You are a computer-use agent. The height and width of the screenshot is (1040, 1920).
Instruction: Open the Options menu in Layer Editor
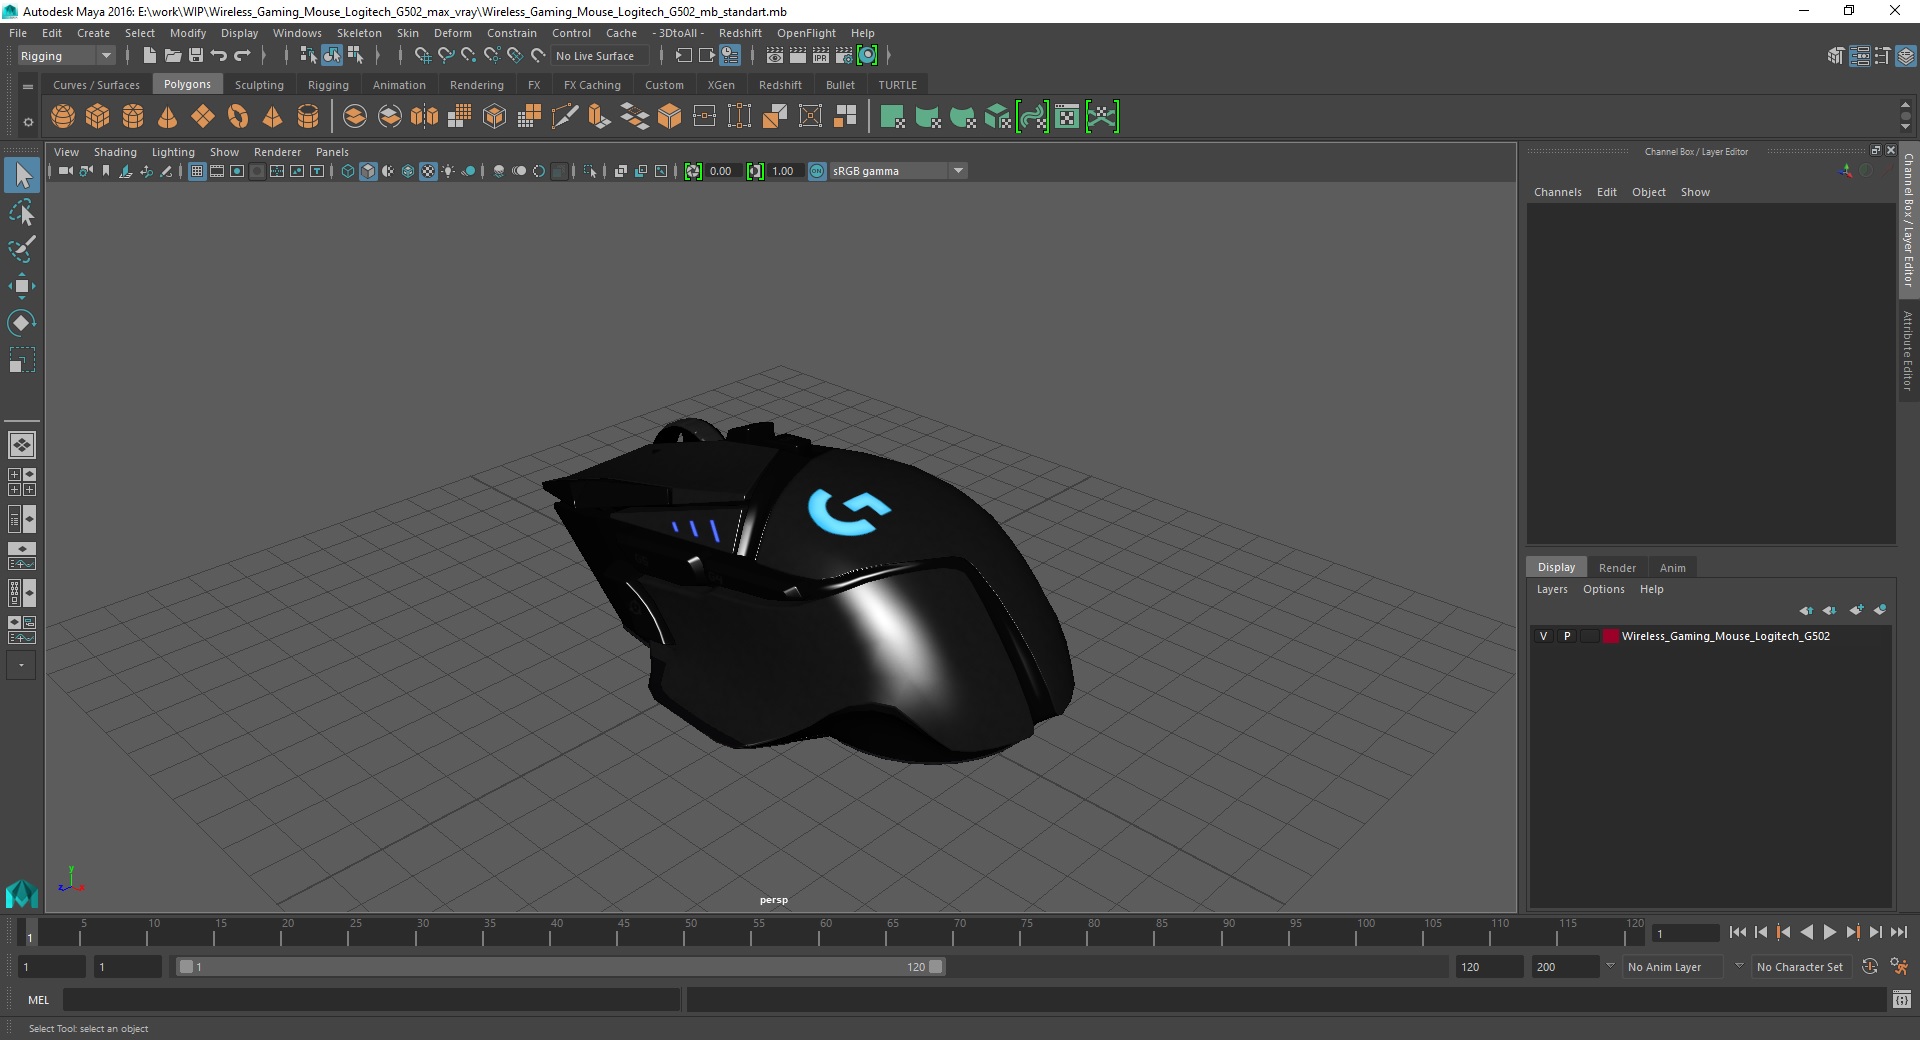1603,589
